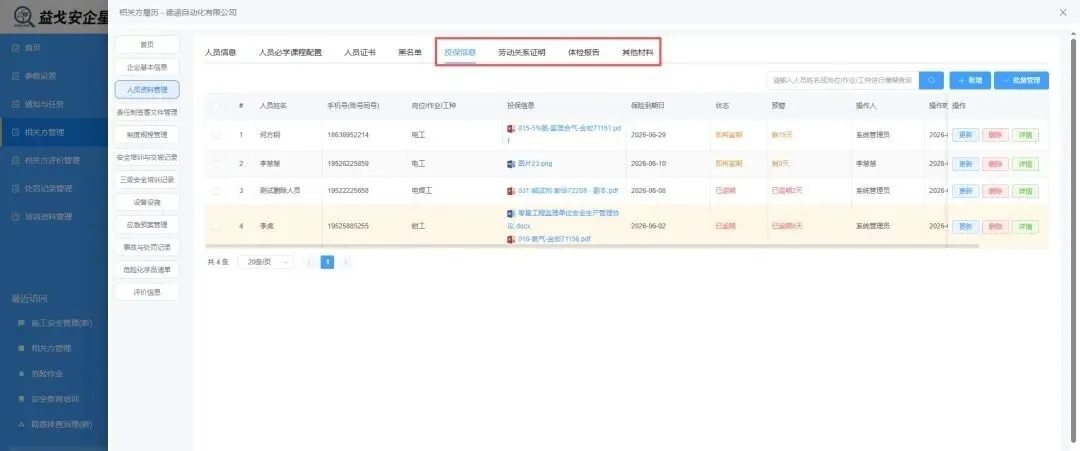The height and width of the screenshot is (451, 1080).
Task: Open 责任制签署文件管理 in side menu
Action: 147,112
